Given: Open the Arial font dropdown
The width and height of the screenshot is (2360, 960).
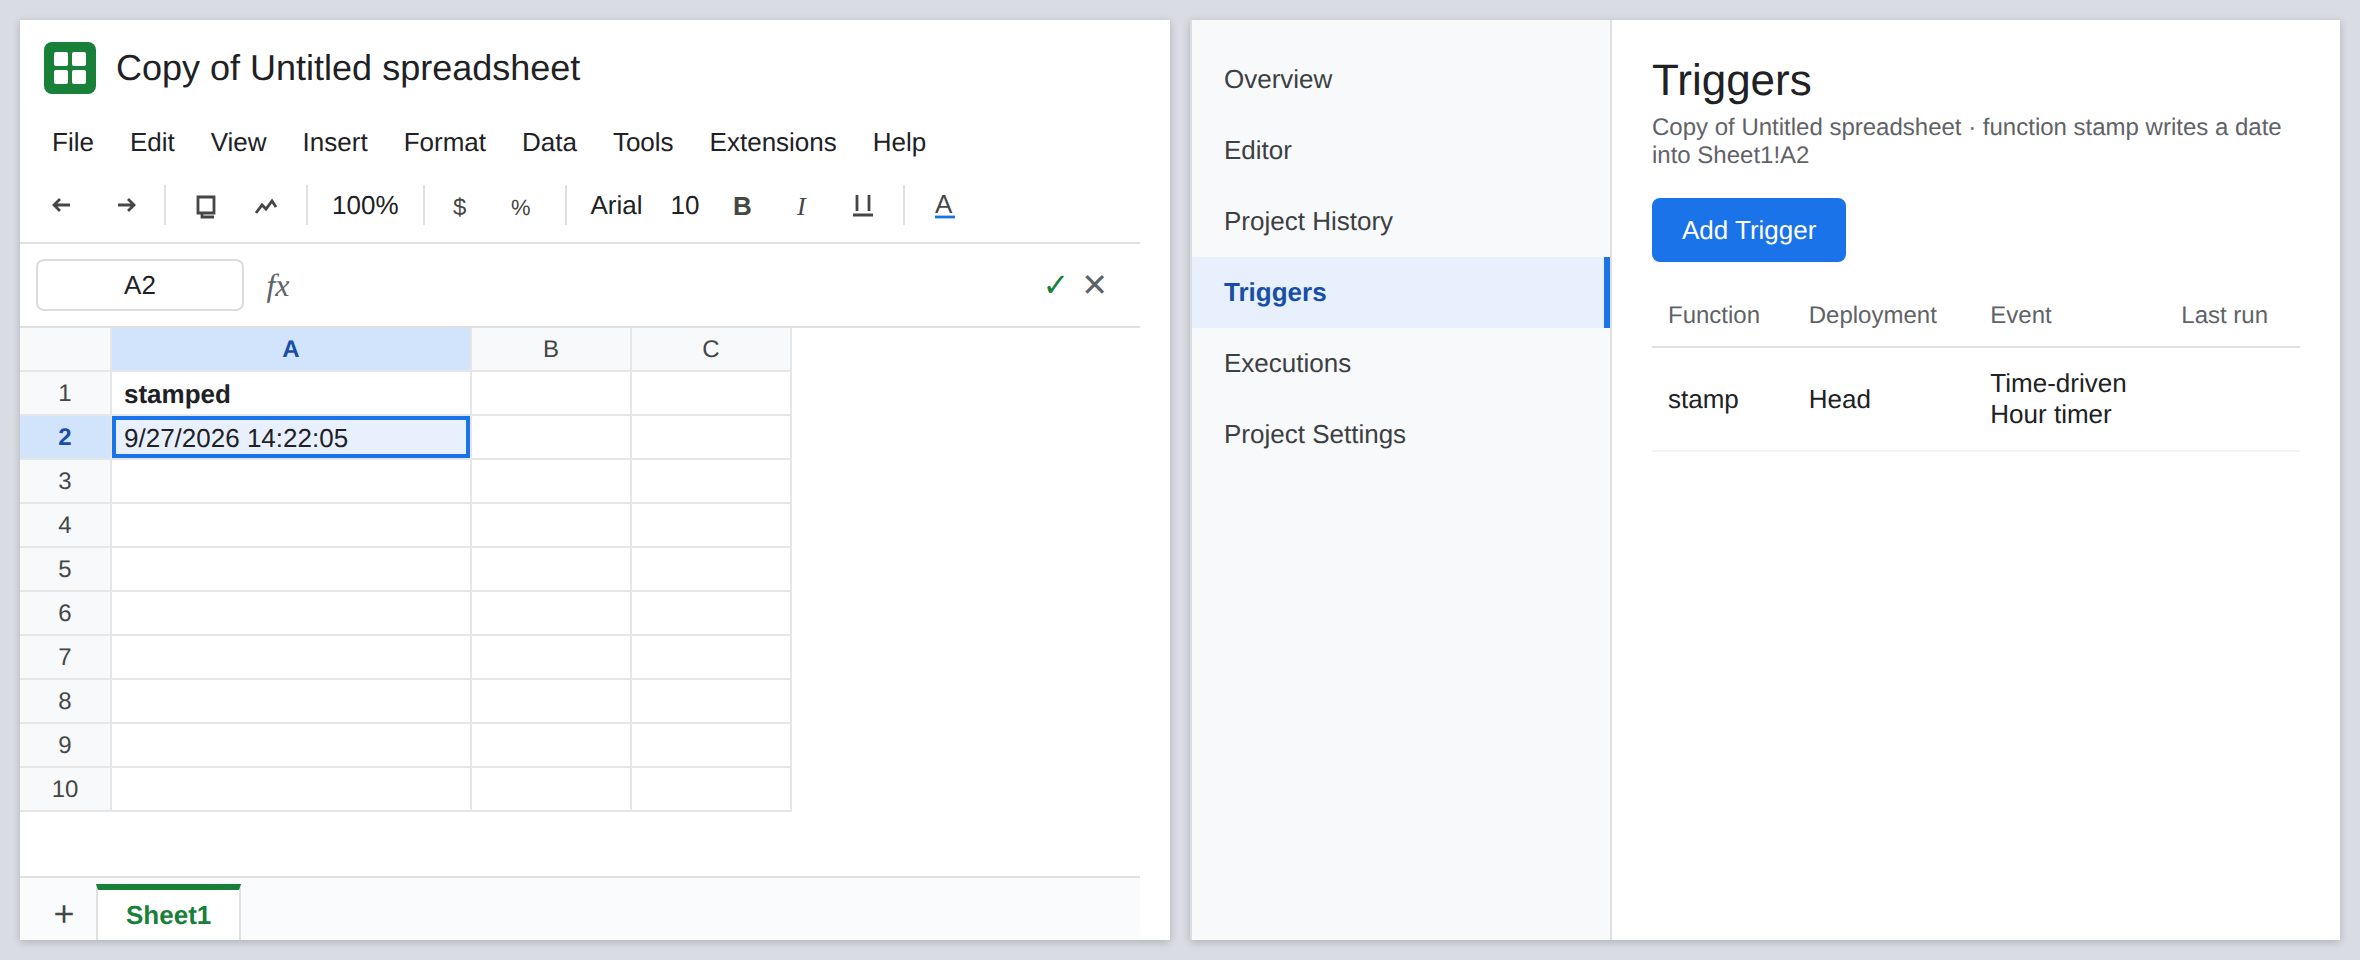Looking at the screenshot, I should [616, 206].
